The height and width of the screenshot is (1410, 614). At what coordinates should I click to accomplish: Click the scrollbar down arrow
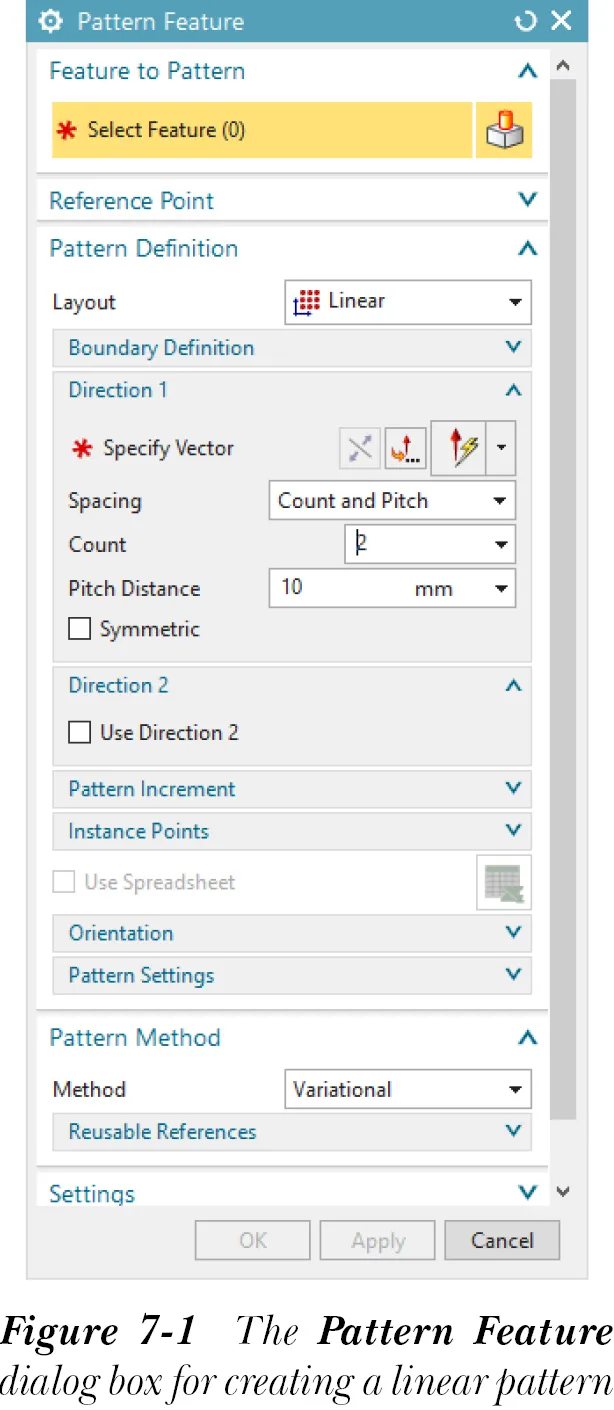[563, 1192]
